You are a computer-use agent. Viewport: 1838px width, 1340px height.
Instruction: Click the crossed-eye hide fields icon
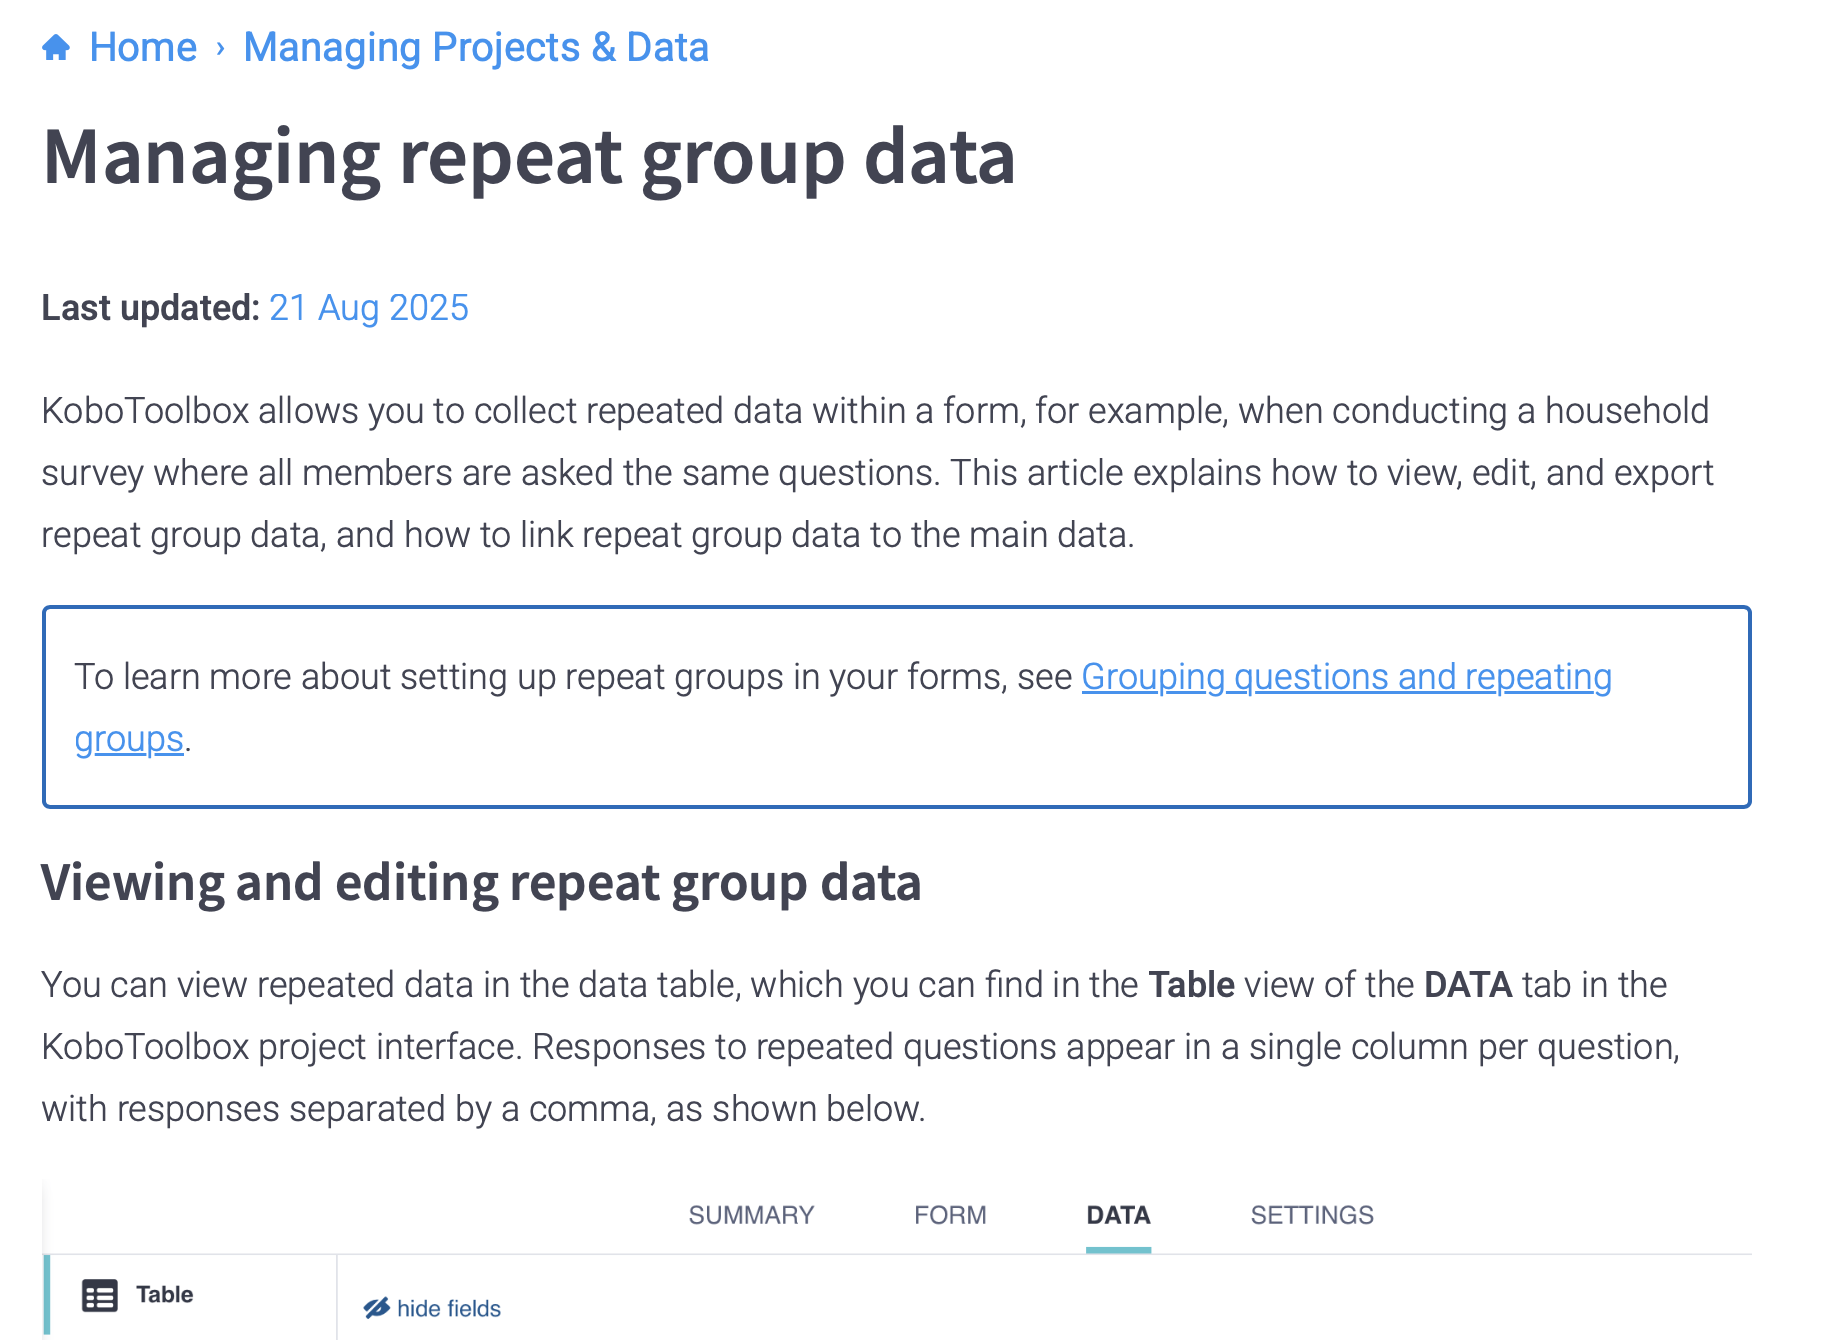click(376, 1308)
